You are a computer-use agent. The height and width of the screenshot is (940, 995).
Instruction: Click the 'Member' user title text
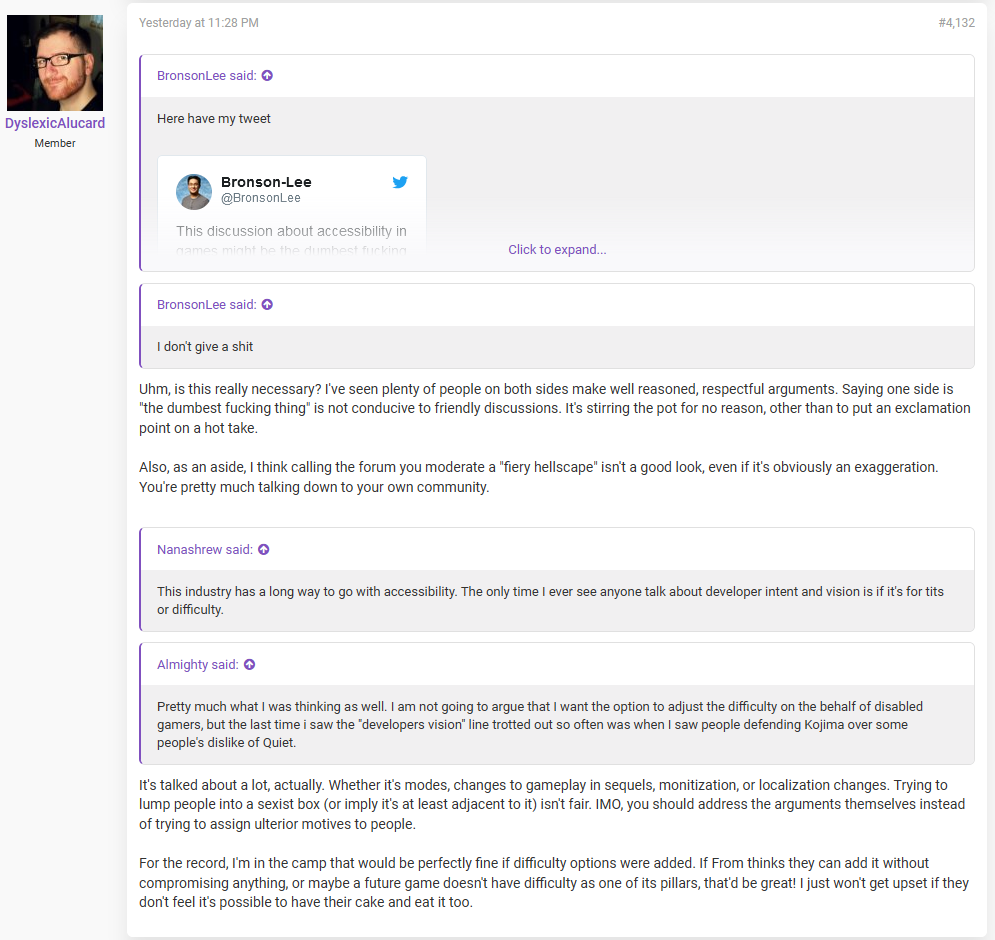(x=55, y=143)
